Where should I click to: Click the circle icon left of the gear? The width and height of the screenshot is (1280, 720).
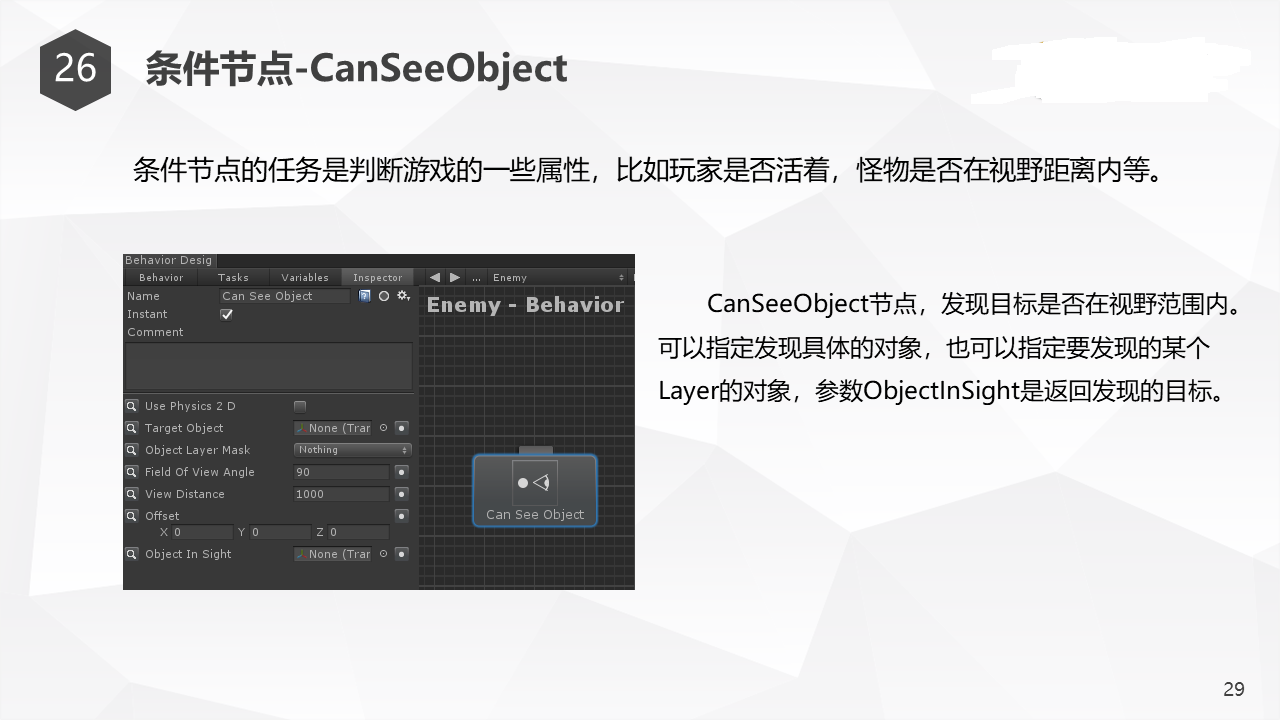click(x=383, y=296)
